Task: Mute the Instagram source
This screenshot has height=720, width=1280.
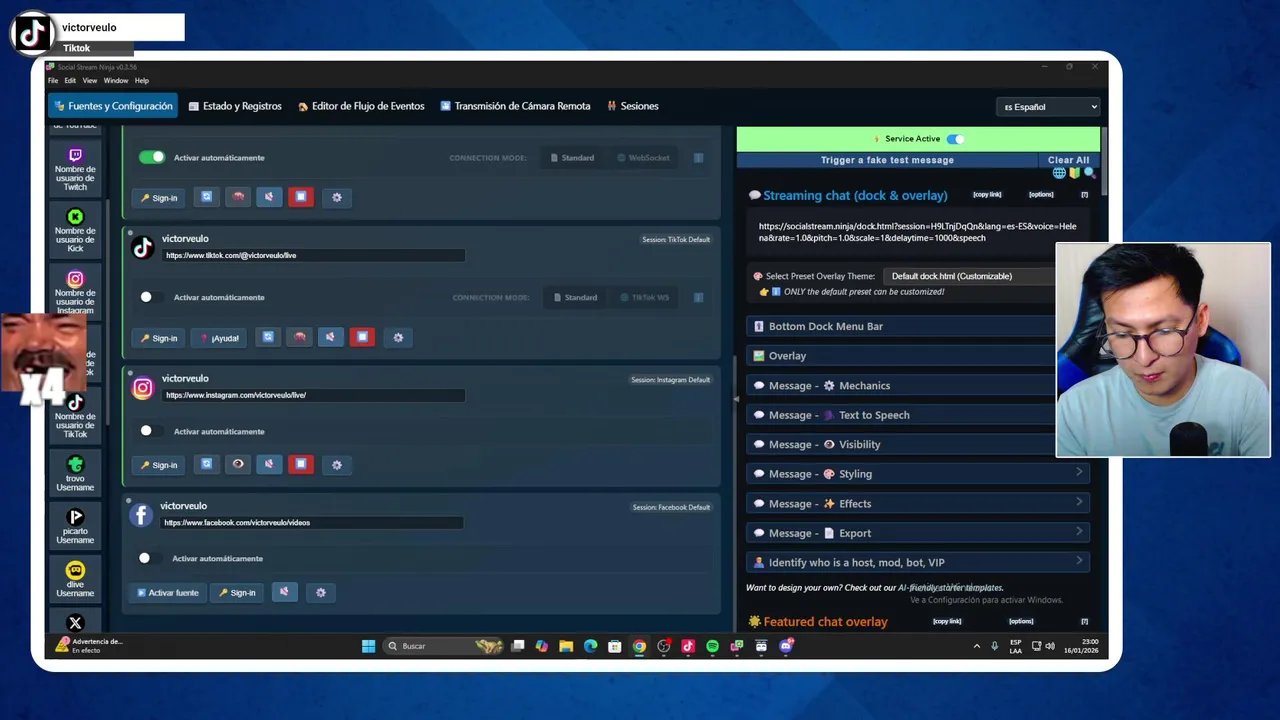Action: click(269, 464)
